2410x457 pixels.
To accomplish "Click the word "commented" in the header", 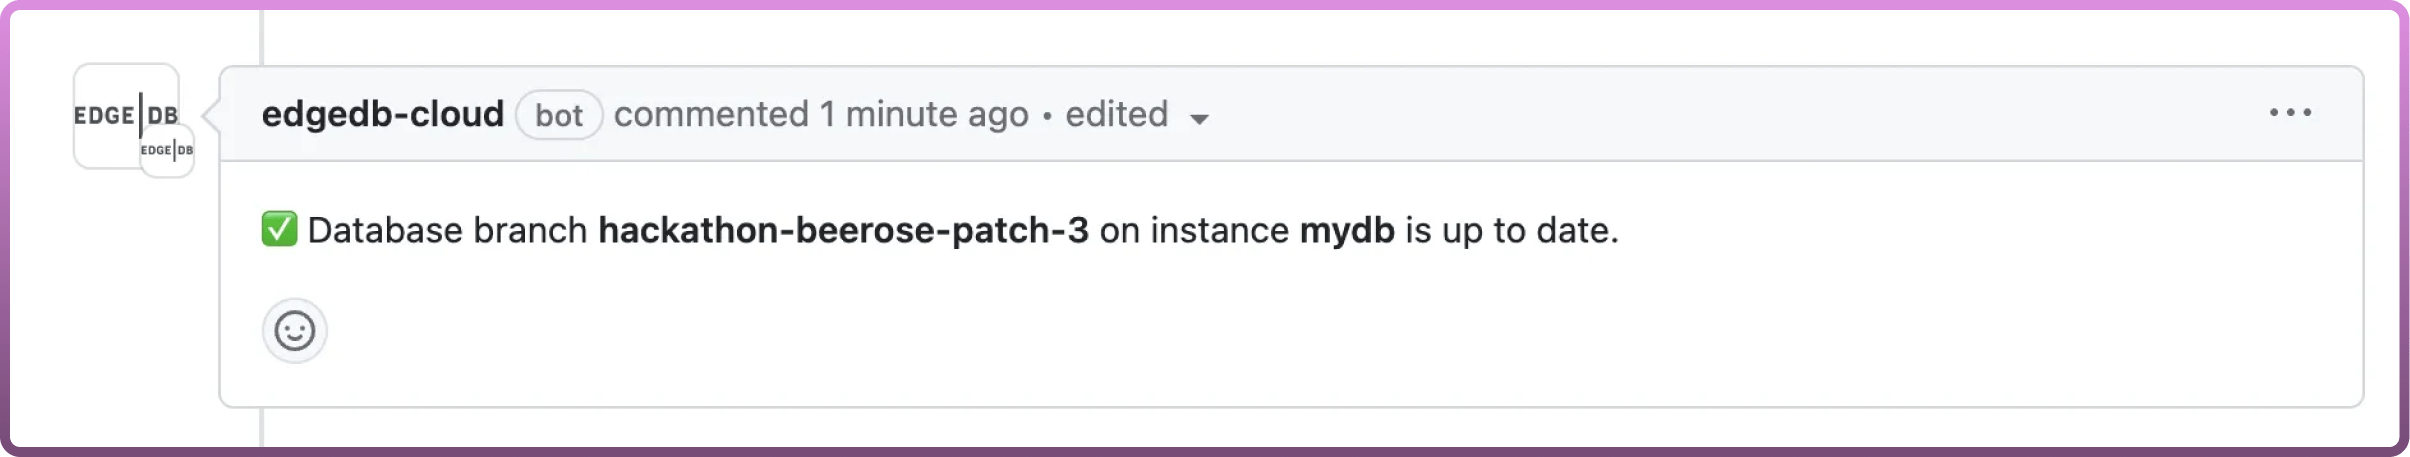I will pos(711,114).
